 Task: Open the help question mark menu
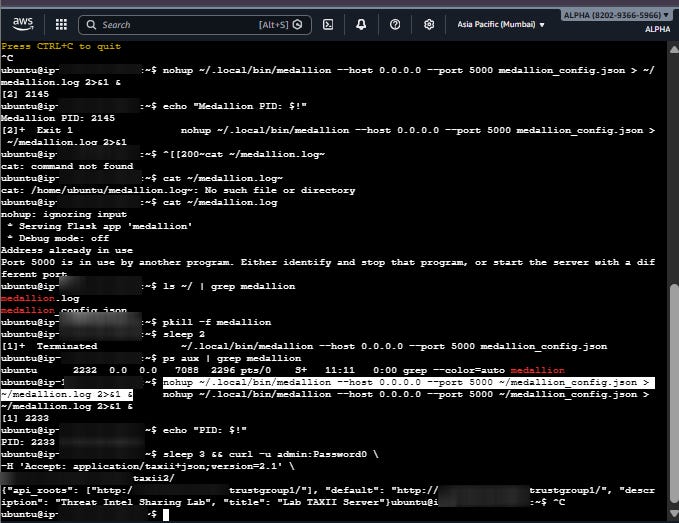click(395, 25)
